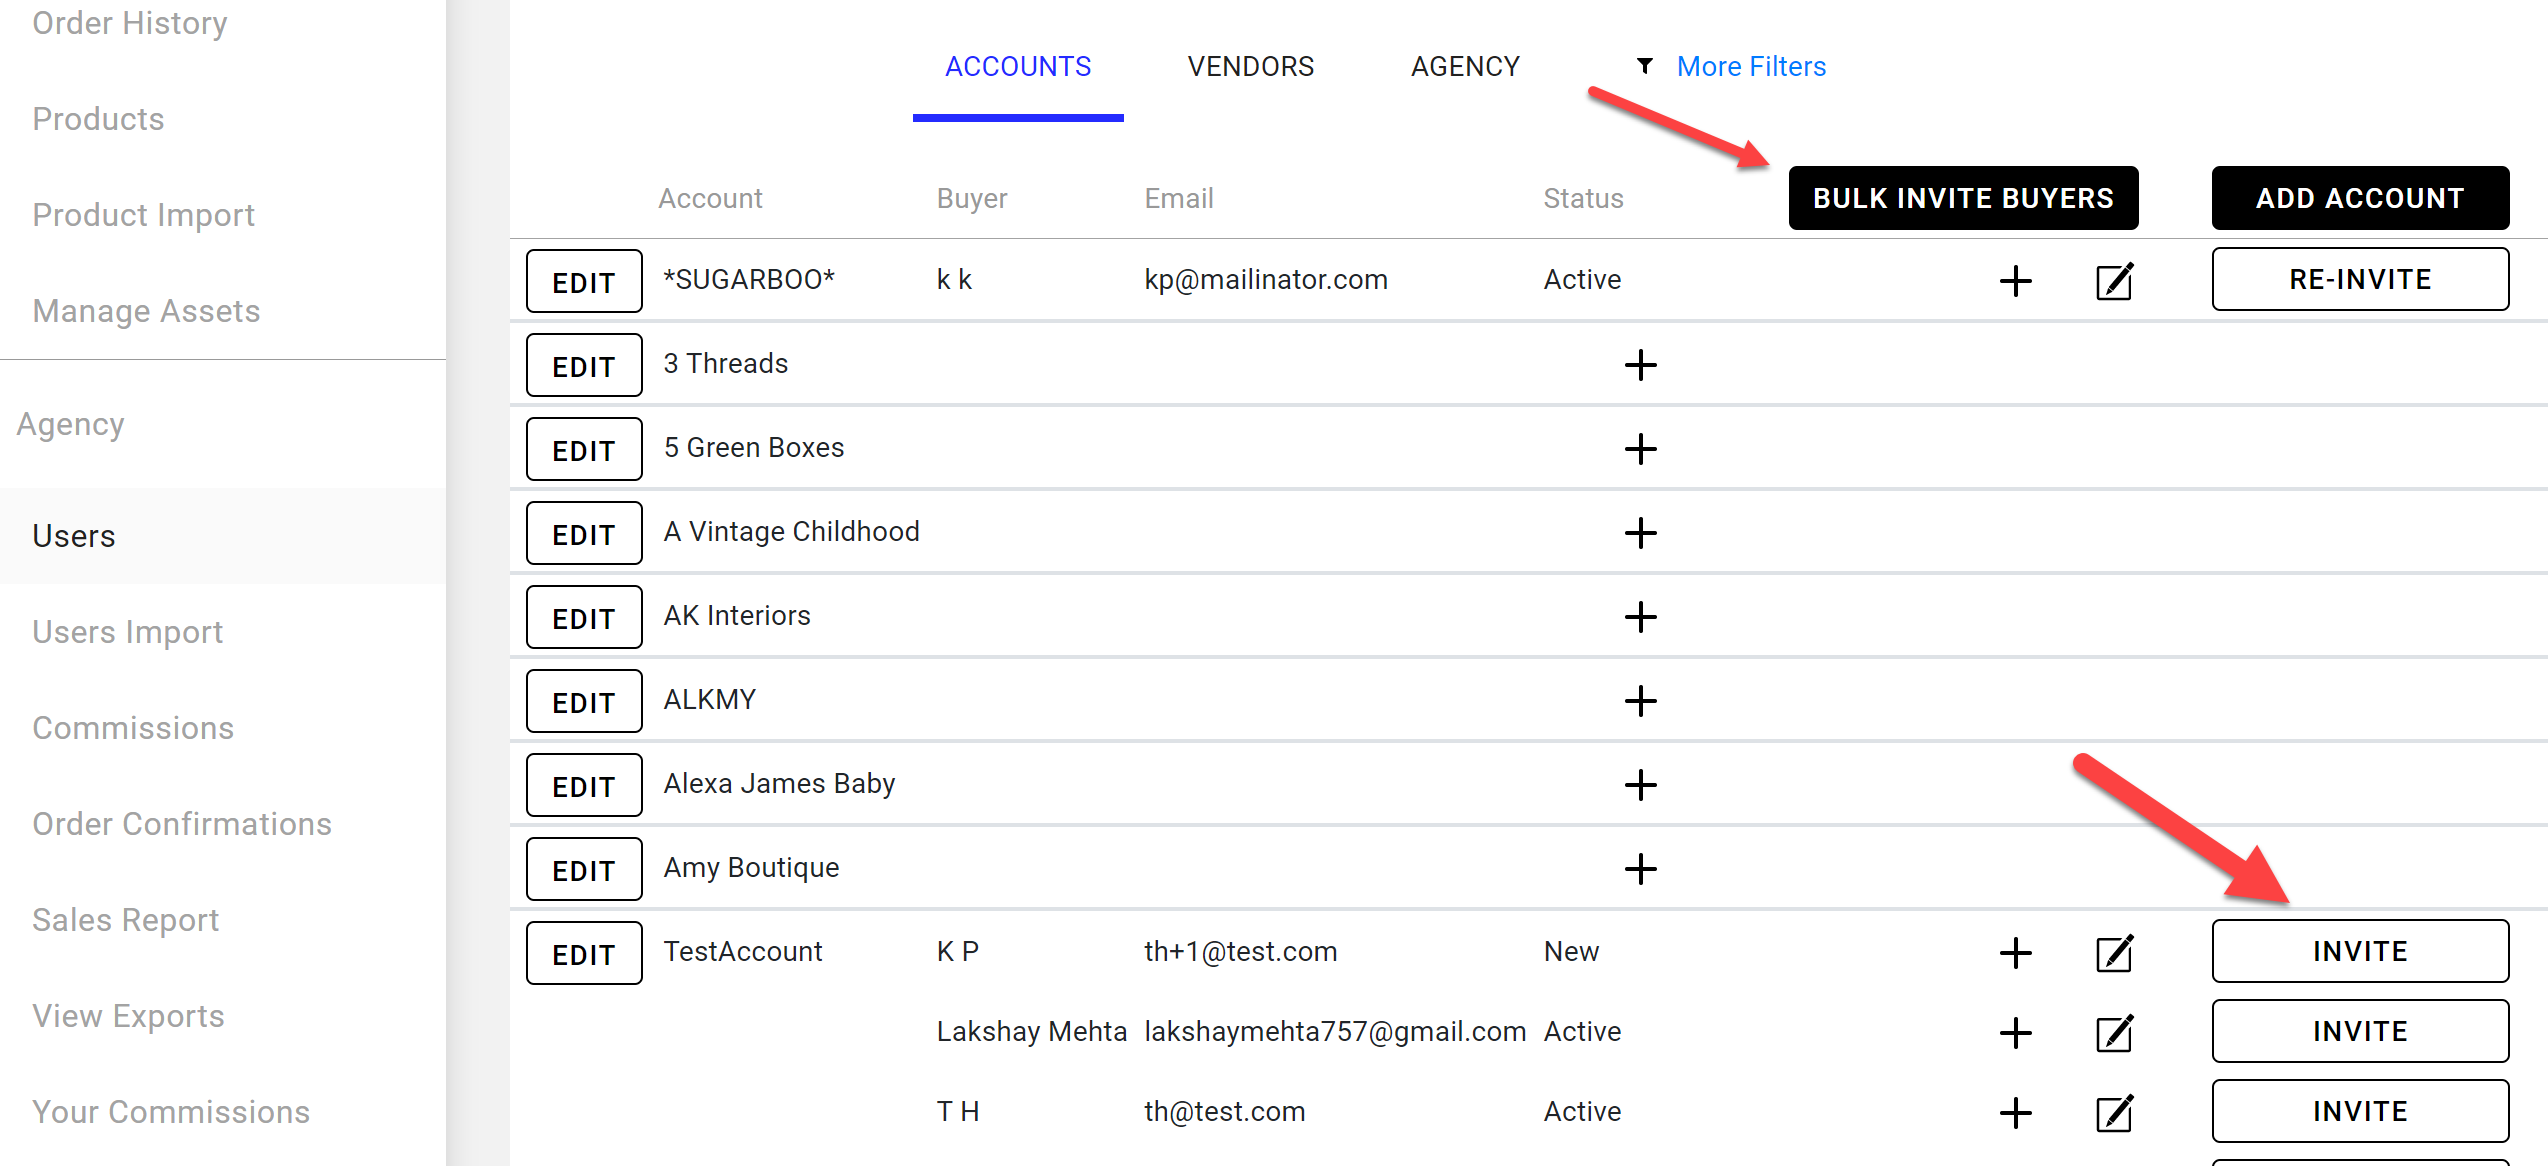Click the edit pencil icon for kp@mailinator.com
The height and width of the screenshot is (1166, 2548).
[2114, 281]
